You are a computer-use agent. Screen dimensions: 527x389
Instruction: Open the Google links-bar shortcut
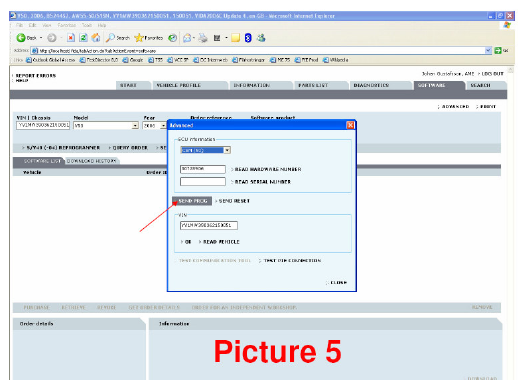pyautogui.click(x=133, y=60)
